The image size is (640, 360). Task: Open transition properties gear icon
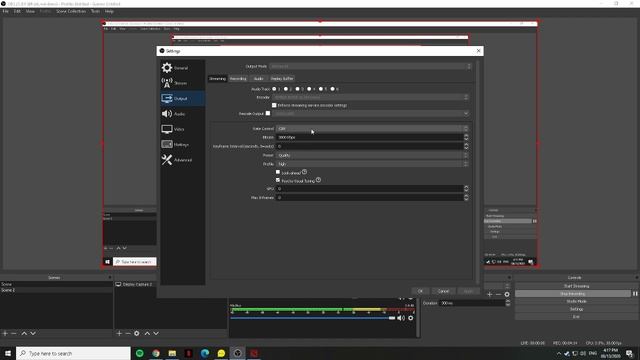[507, 294]
